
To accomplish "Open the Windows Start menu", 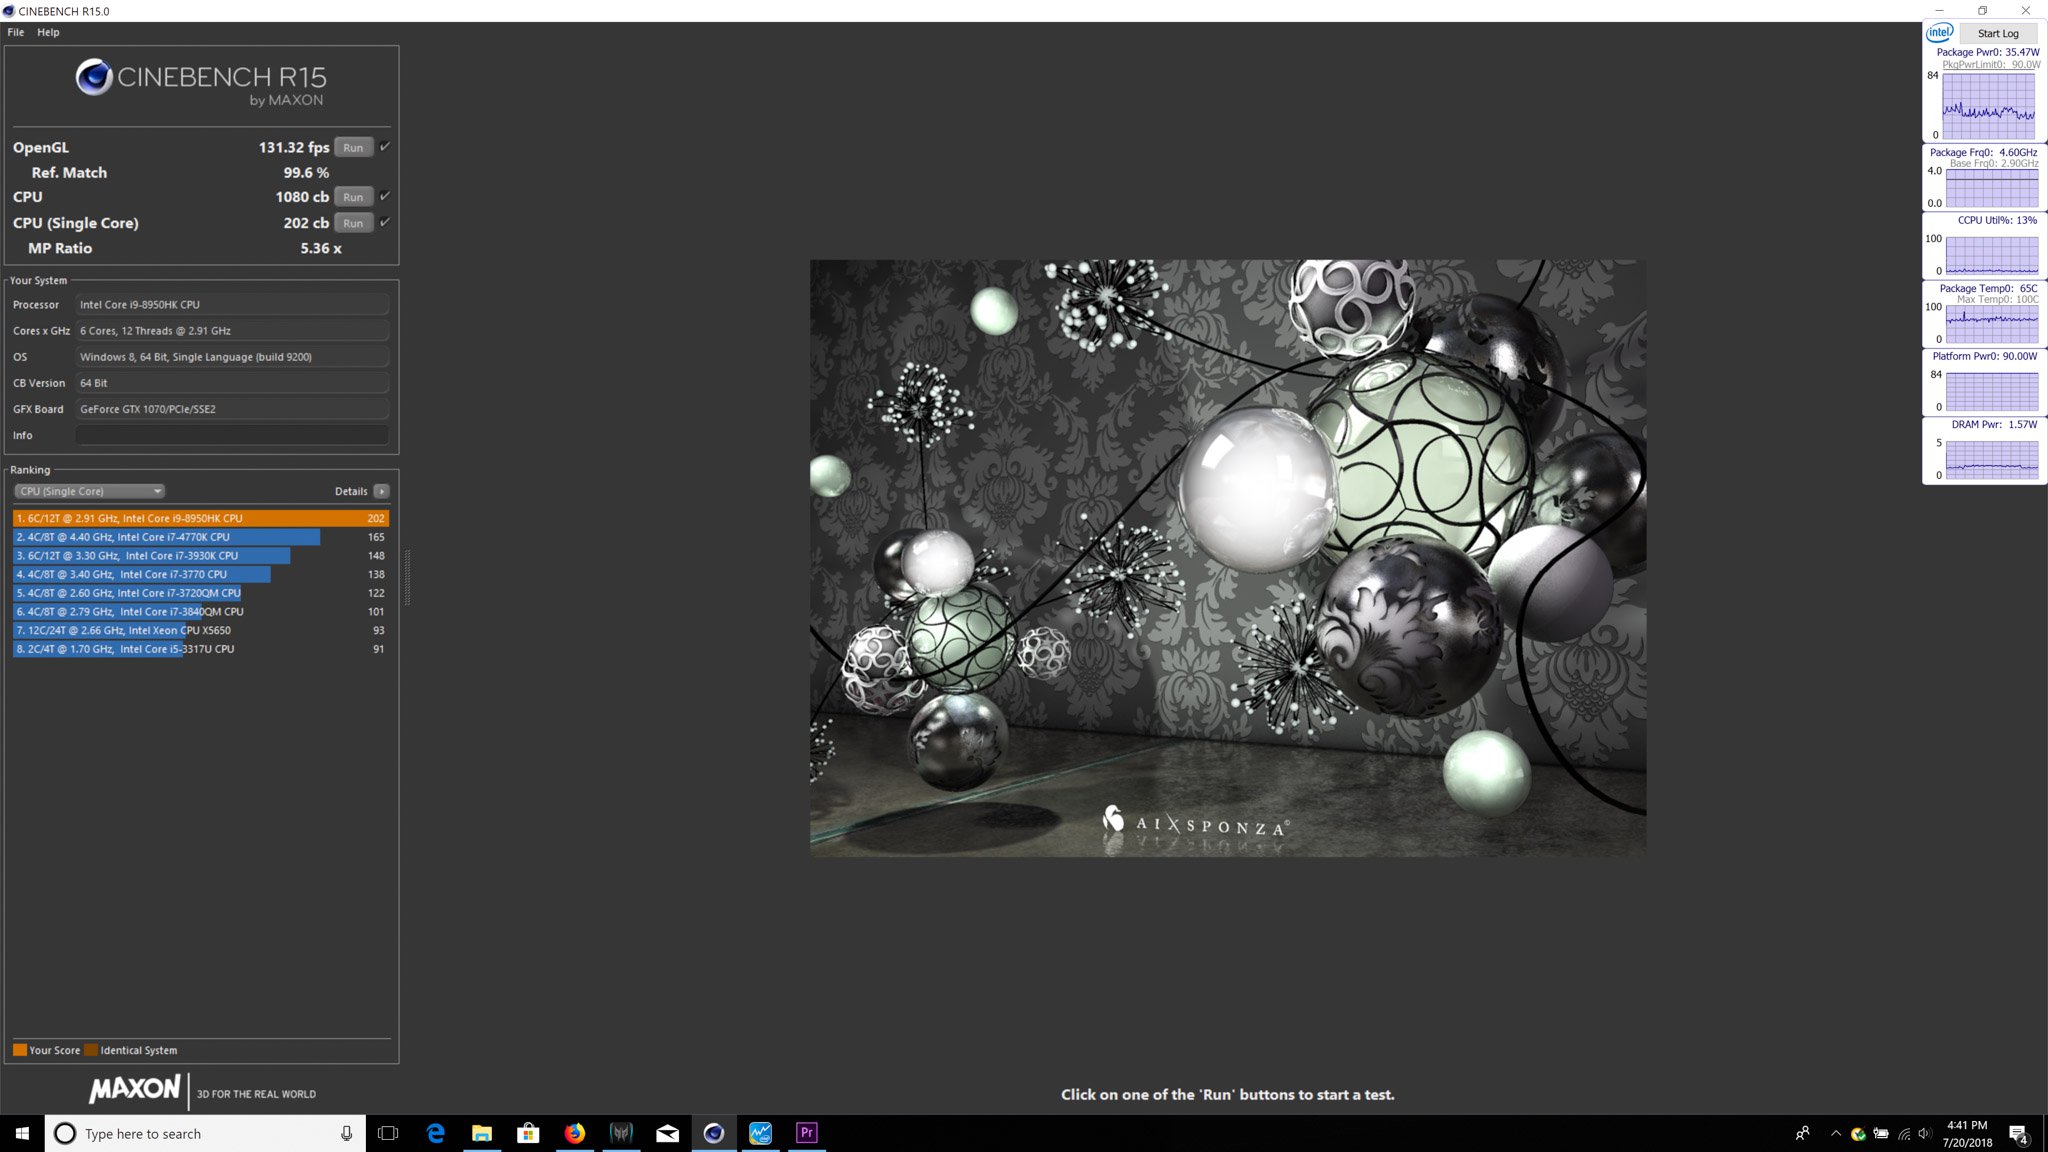I will click(x=22, y=1133).
